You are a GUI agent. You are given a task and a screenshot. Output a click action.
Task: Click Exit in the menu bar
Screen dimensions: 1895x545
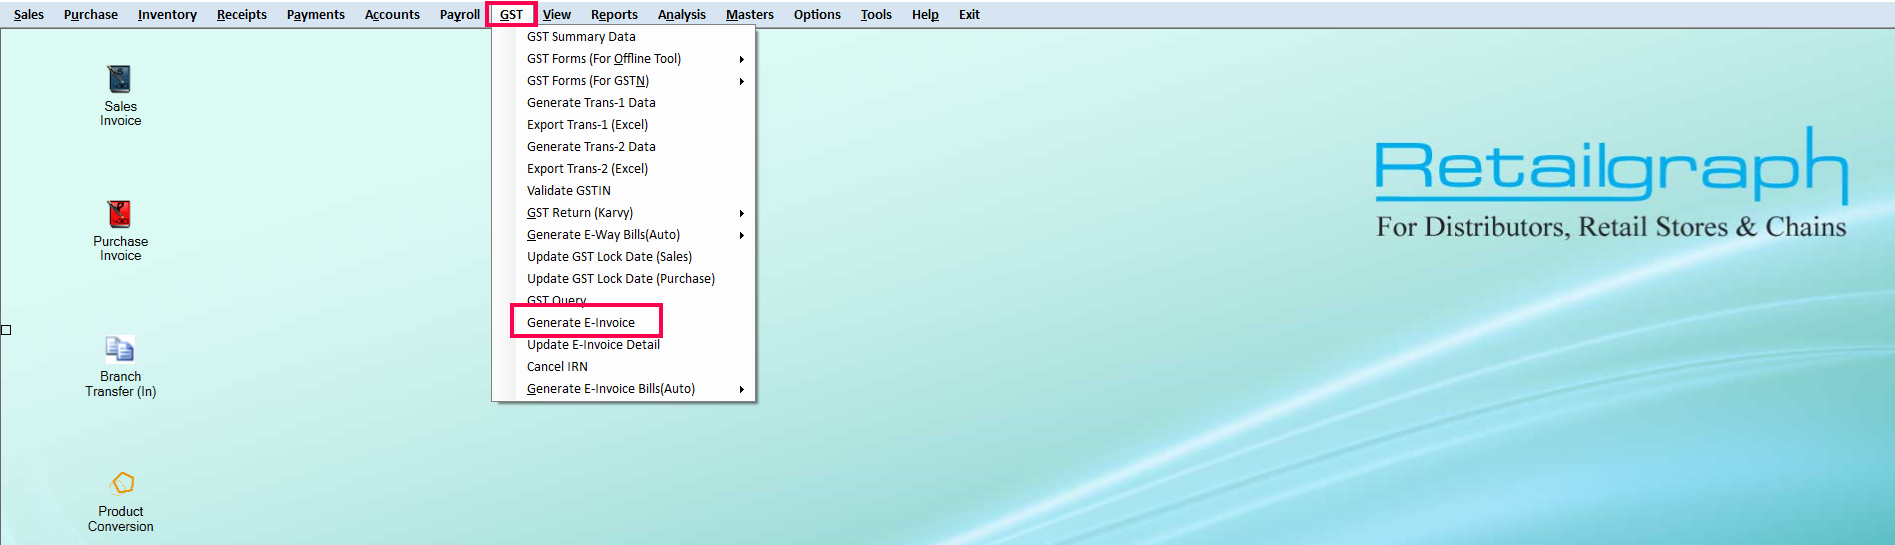point(969,14)
